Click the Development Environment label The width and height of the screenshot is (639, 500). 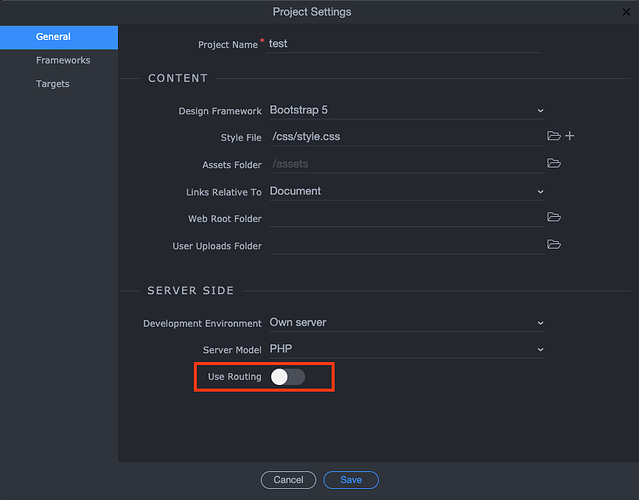tap(202, 323)
